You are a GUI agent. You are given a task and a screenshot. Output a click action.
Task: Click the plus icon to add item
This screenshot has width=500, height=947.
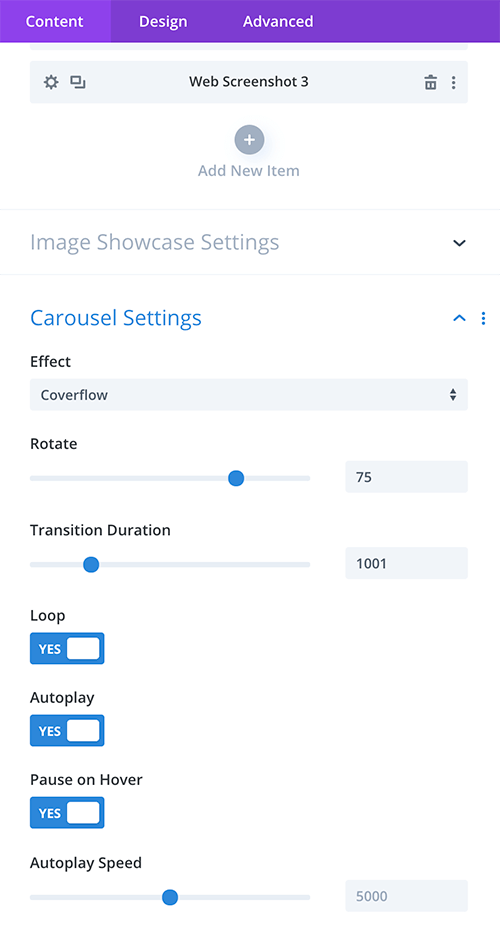249,140
